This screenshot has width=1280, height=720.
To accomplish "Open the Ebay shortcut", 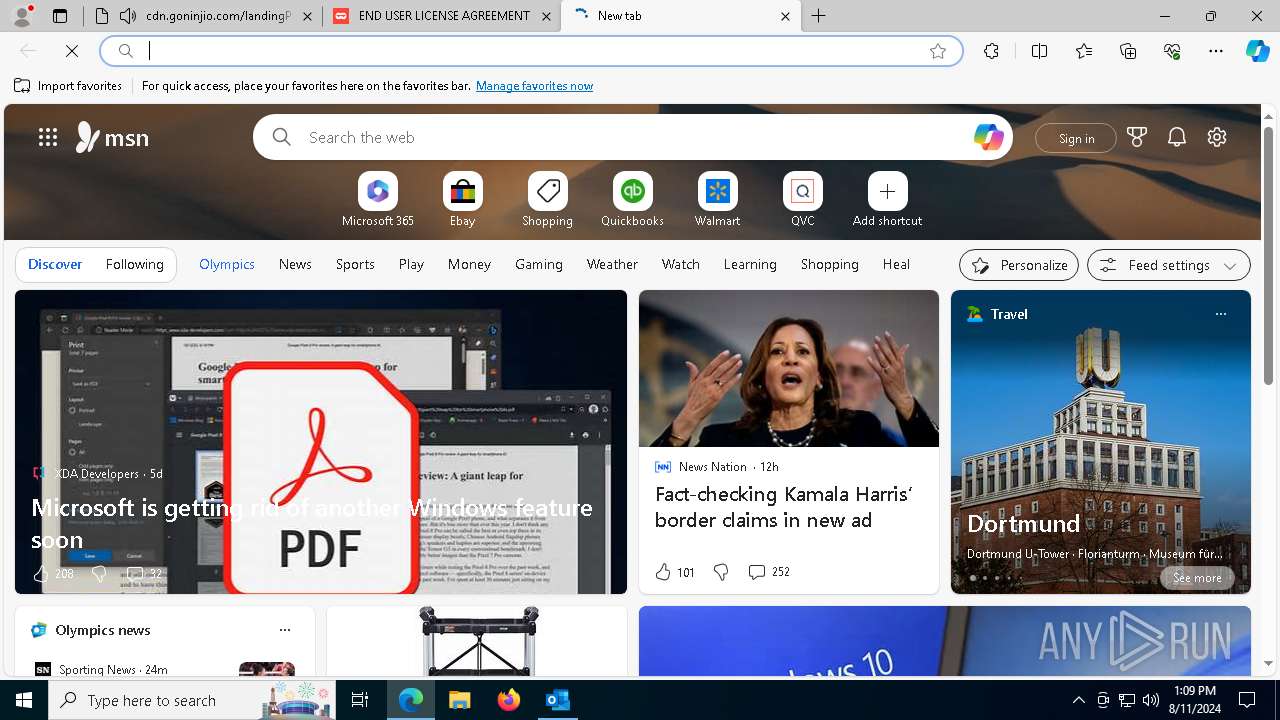I will pos(463,200).
